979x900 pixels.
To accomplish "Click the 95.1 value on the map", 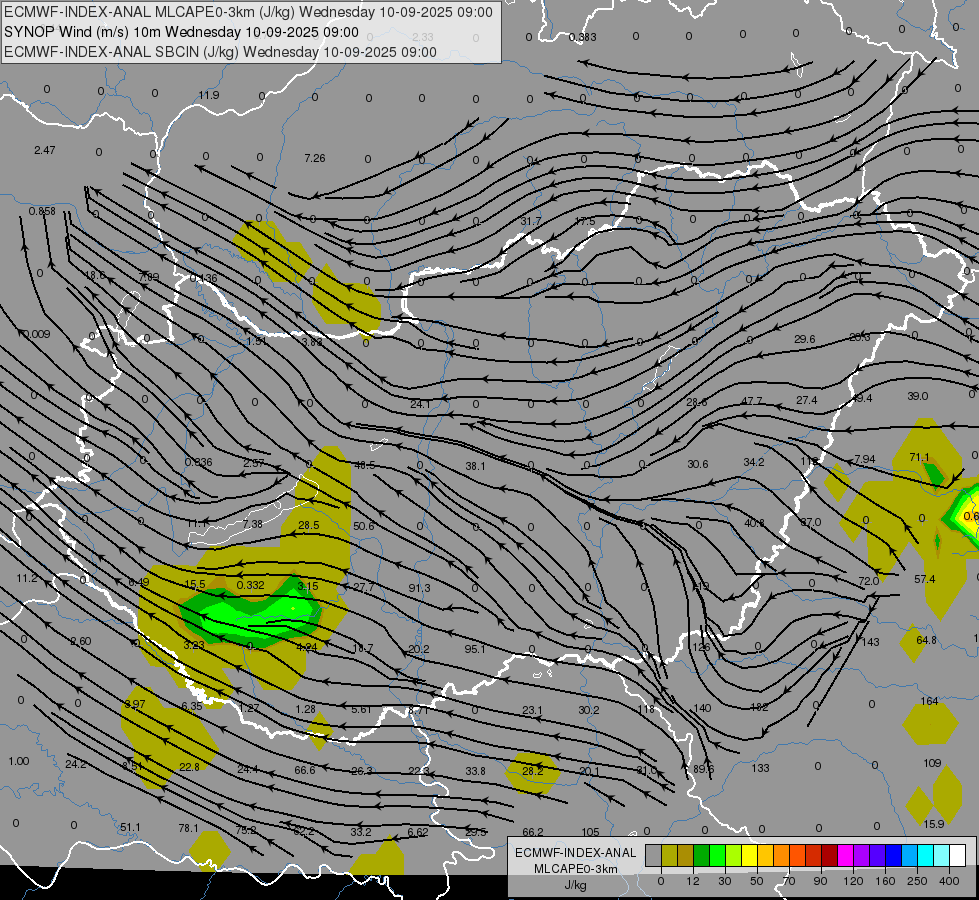I will point(475,649).
